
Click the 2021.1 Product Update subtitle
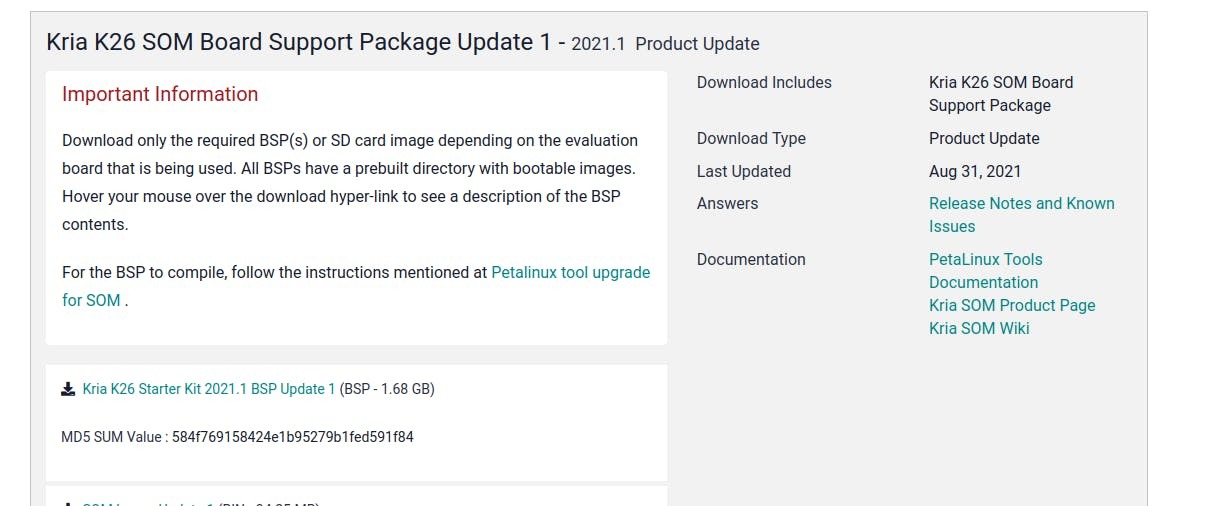click(x=665, y=44)
